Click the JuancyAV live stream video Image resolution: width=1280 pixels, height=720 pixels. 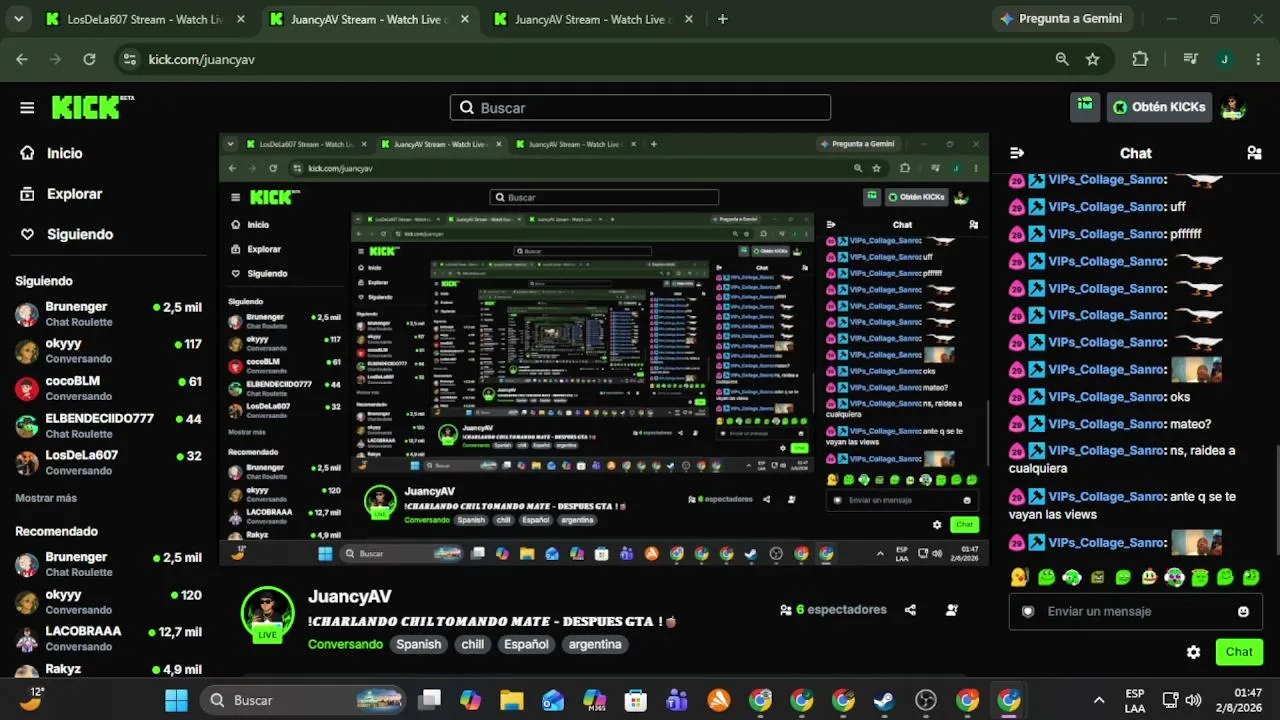(604, 349)
